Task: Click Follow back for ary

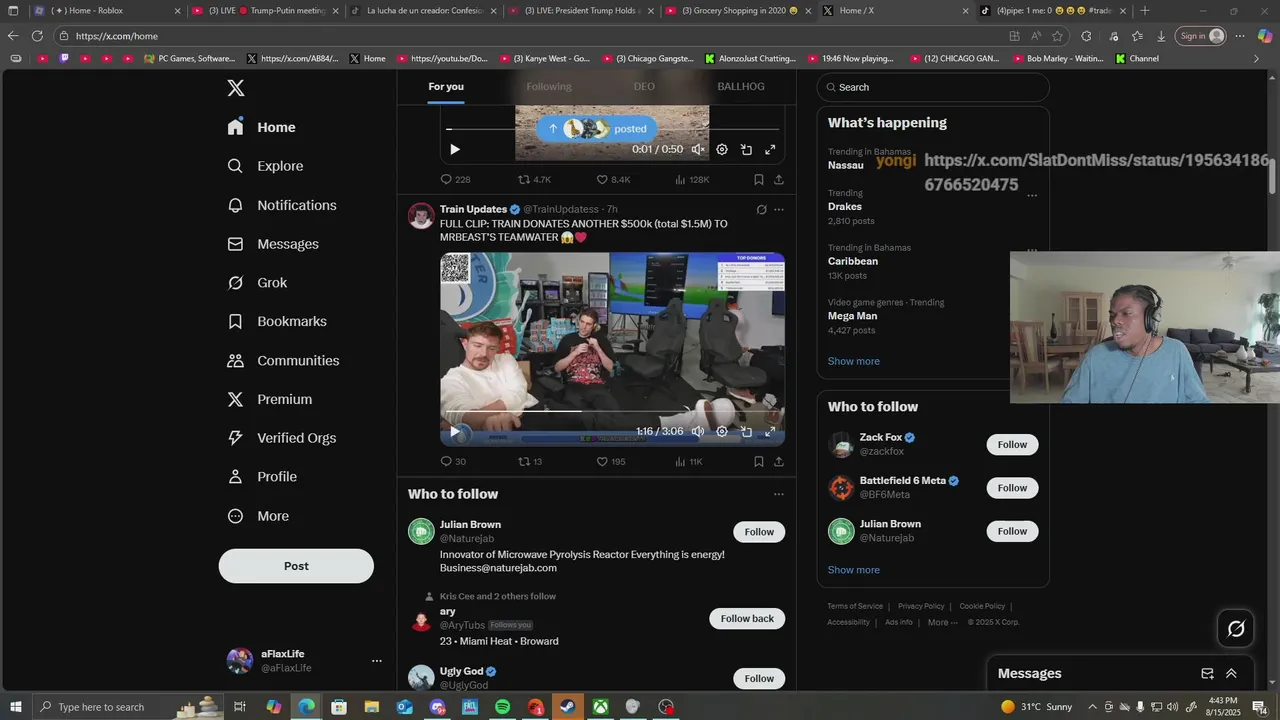Action: point(747,619)
